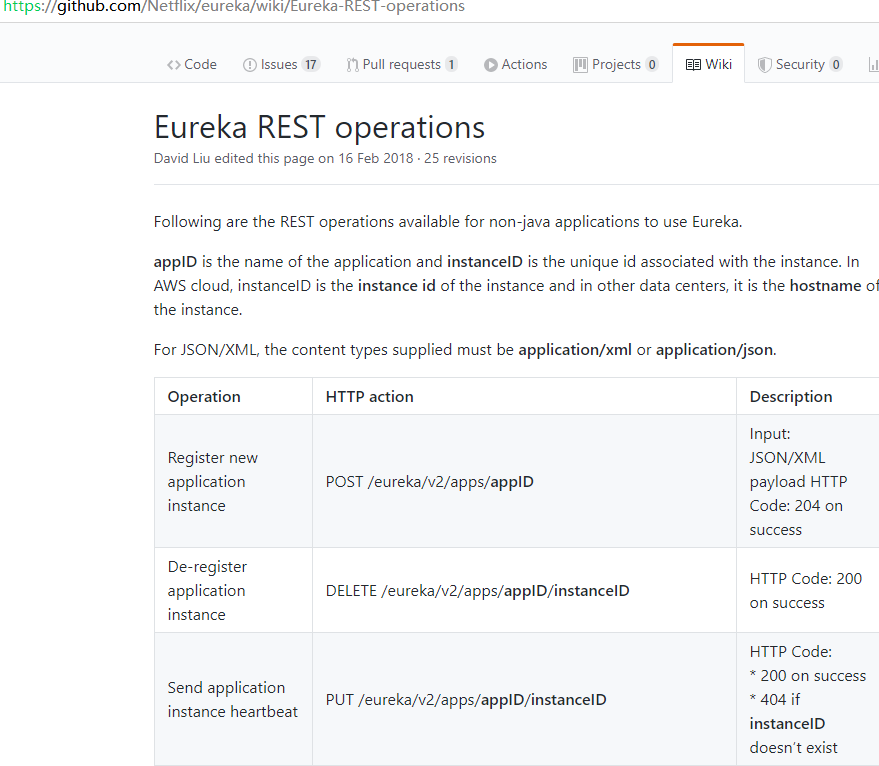
Task: Click the Pull requests branch icon
Action: tap(352, 65)
